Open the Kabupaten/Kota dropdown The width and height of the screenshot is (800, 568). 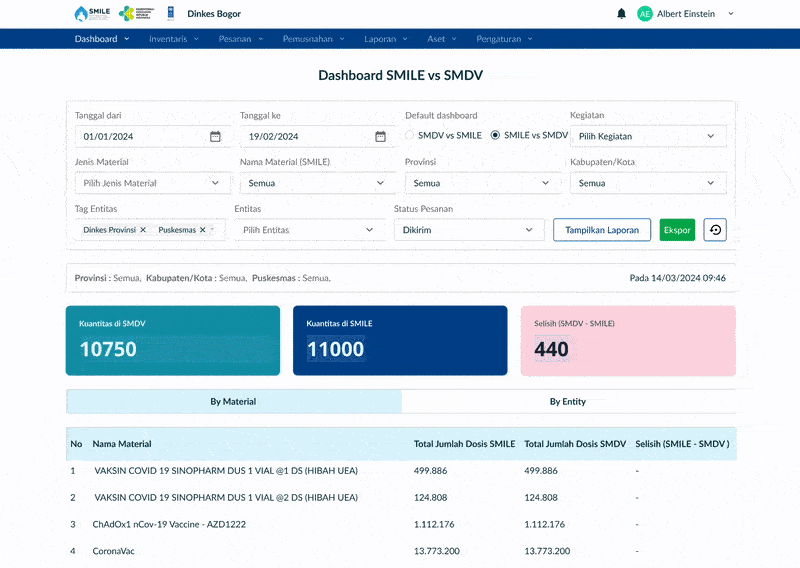tap(648, 183)
